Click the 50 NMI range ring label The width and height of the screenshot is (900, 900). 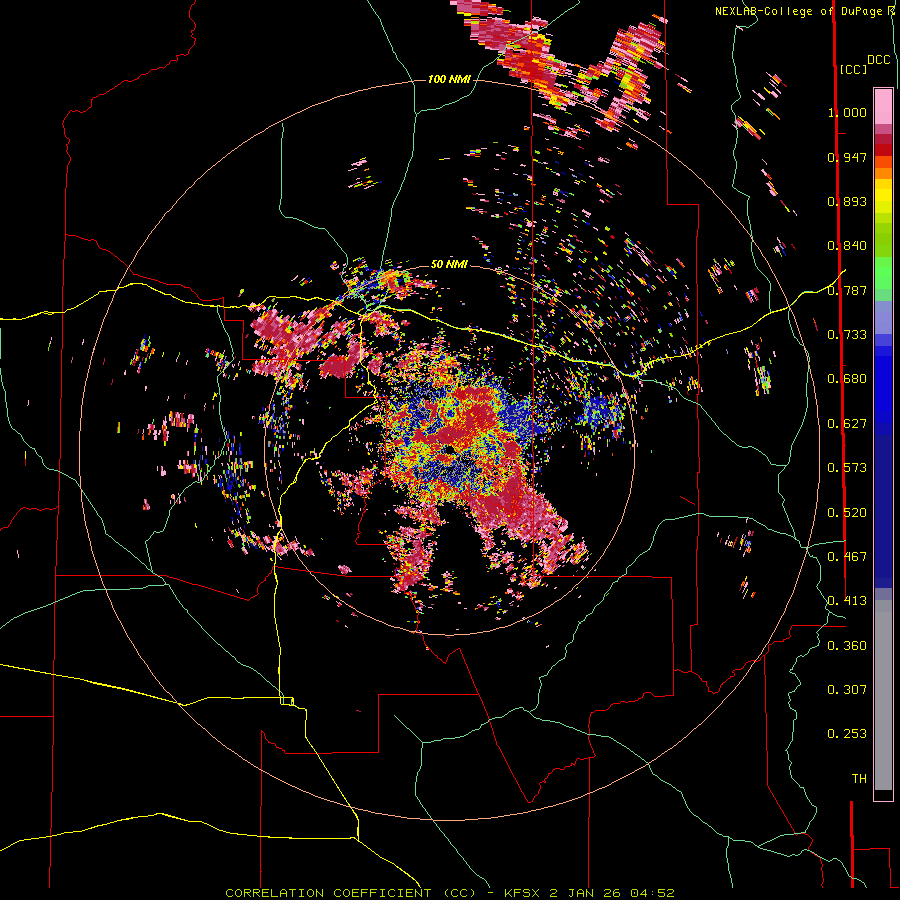[x=449, y=264]
